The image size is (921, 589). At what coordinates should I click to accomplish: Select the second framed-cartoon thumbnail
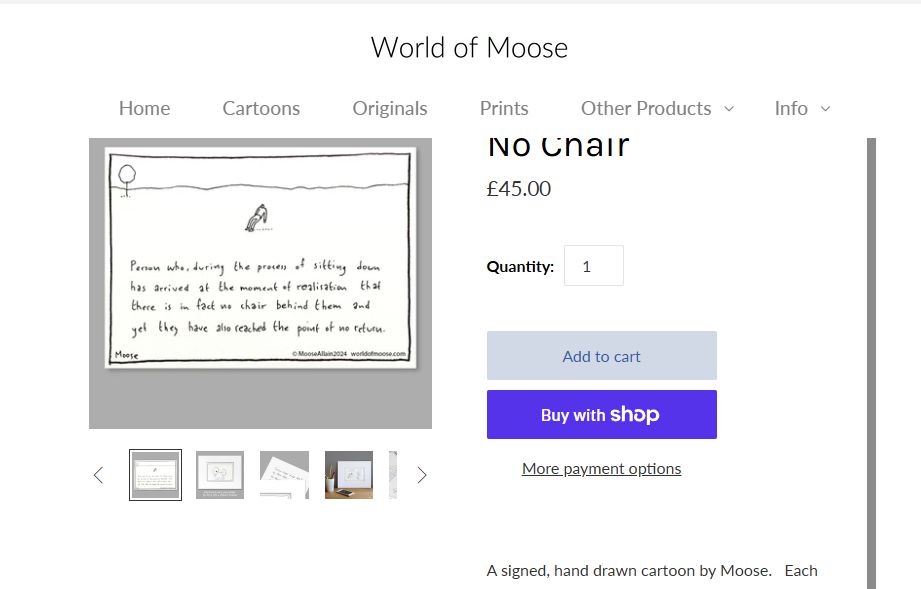[220, 475]
